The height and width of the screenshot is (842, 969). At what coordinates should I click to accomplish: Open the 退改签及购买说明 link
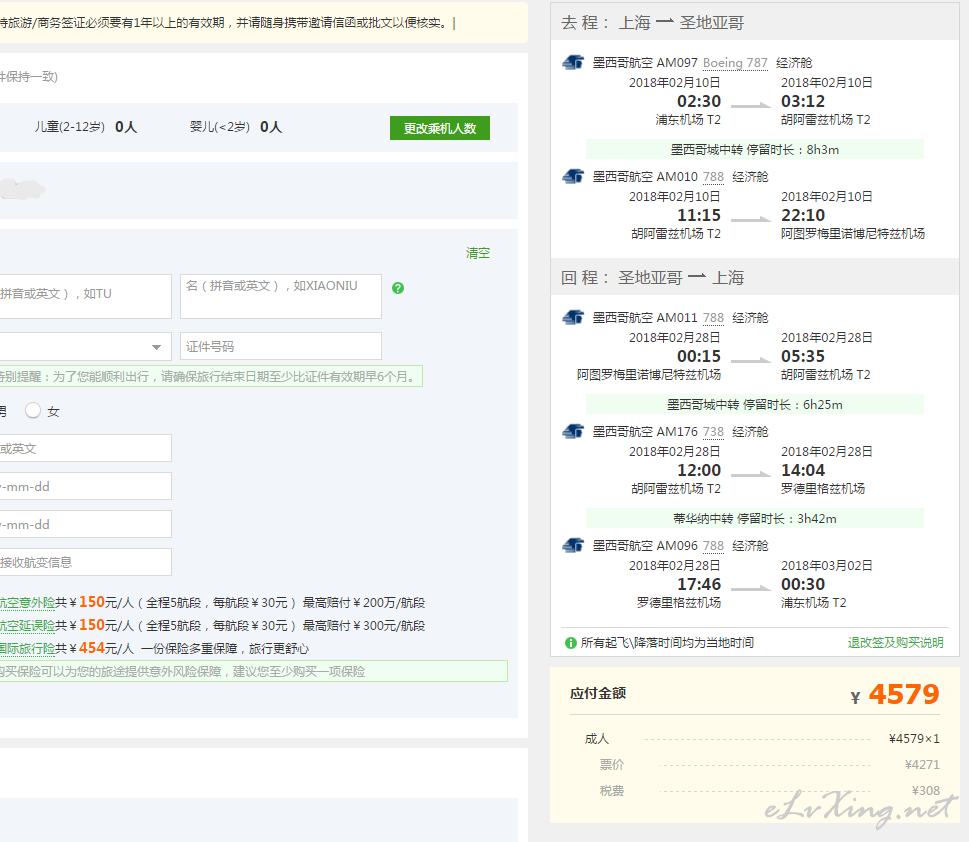[895, 643]
